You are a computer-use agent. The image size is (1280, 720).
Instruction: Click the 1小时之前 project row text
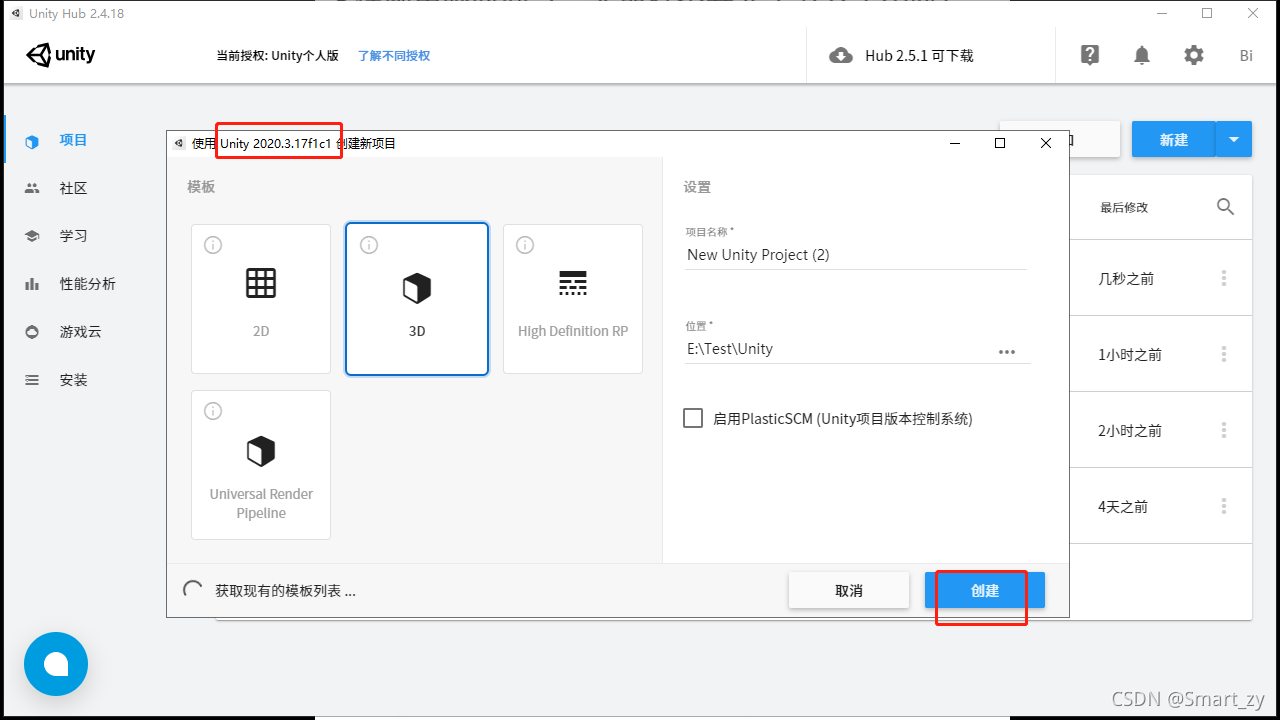(1130, 355)
